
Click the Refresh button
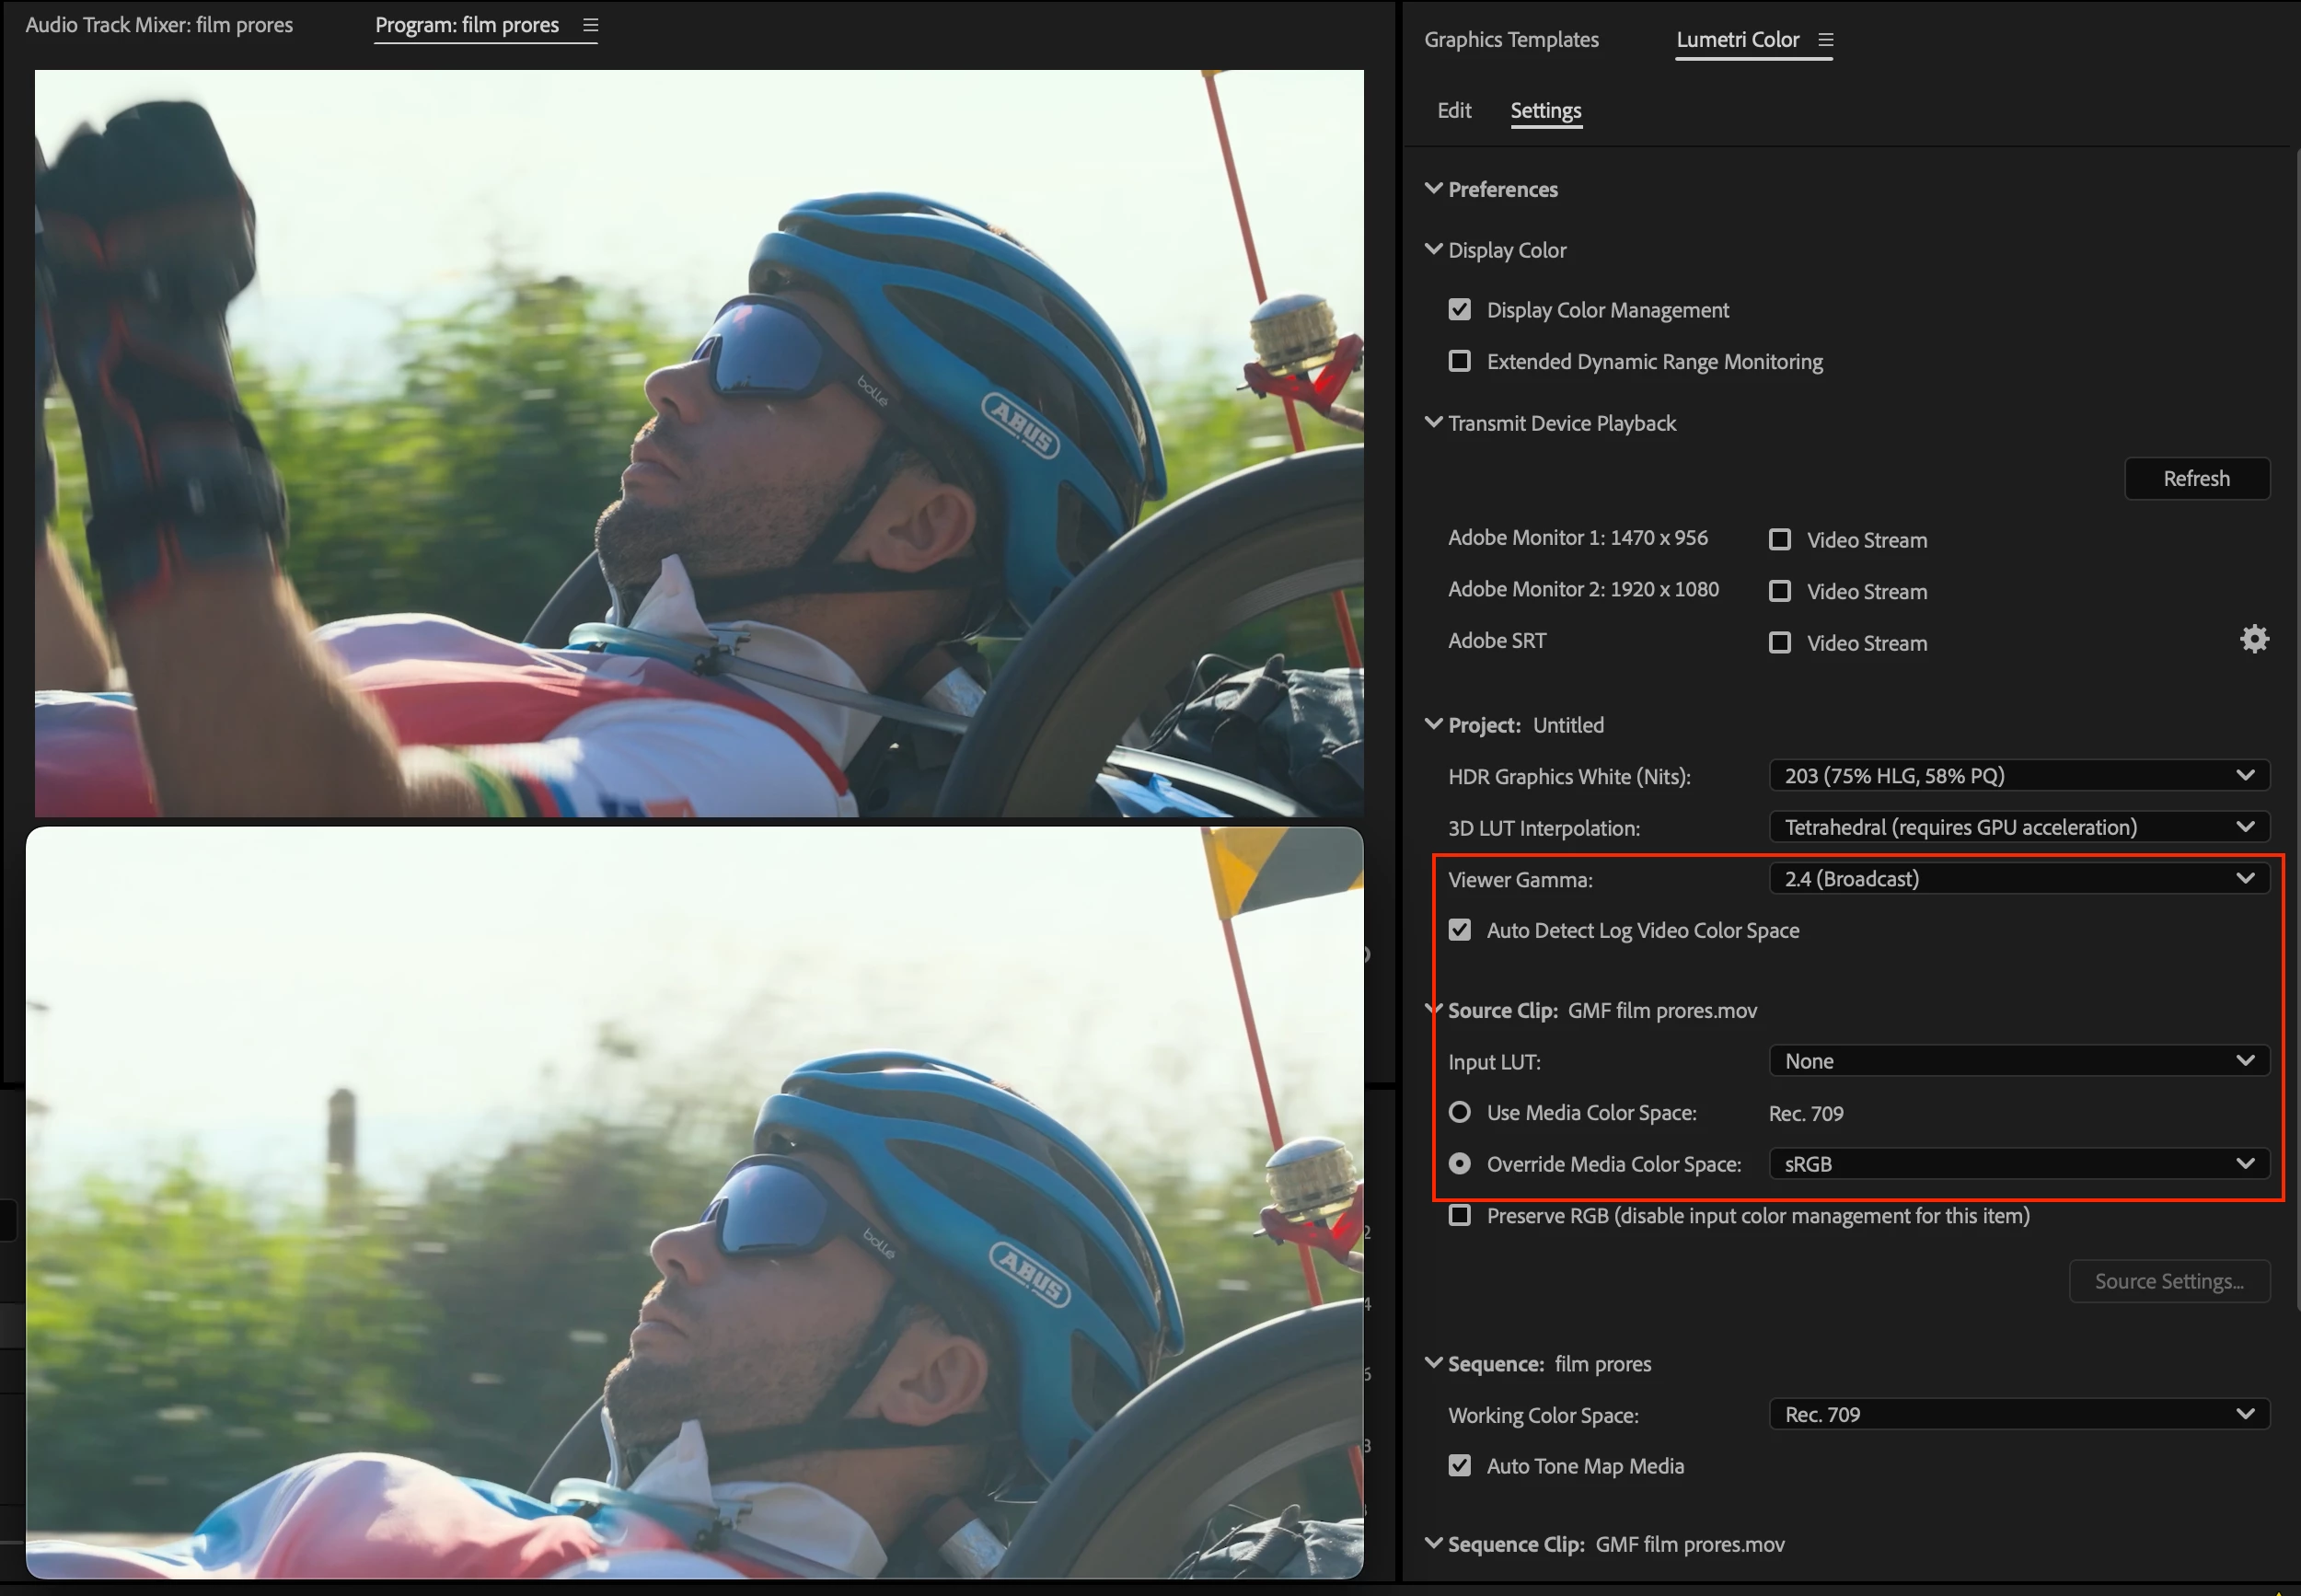pos(2196,478)
